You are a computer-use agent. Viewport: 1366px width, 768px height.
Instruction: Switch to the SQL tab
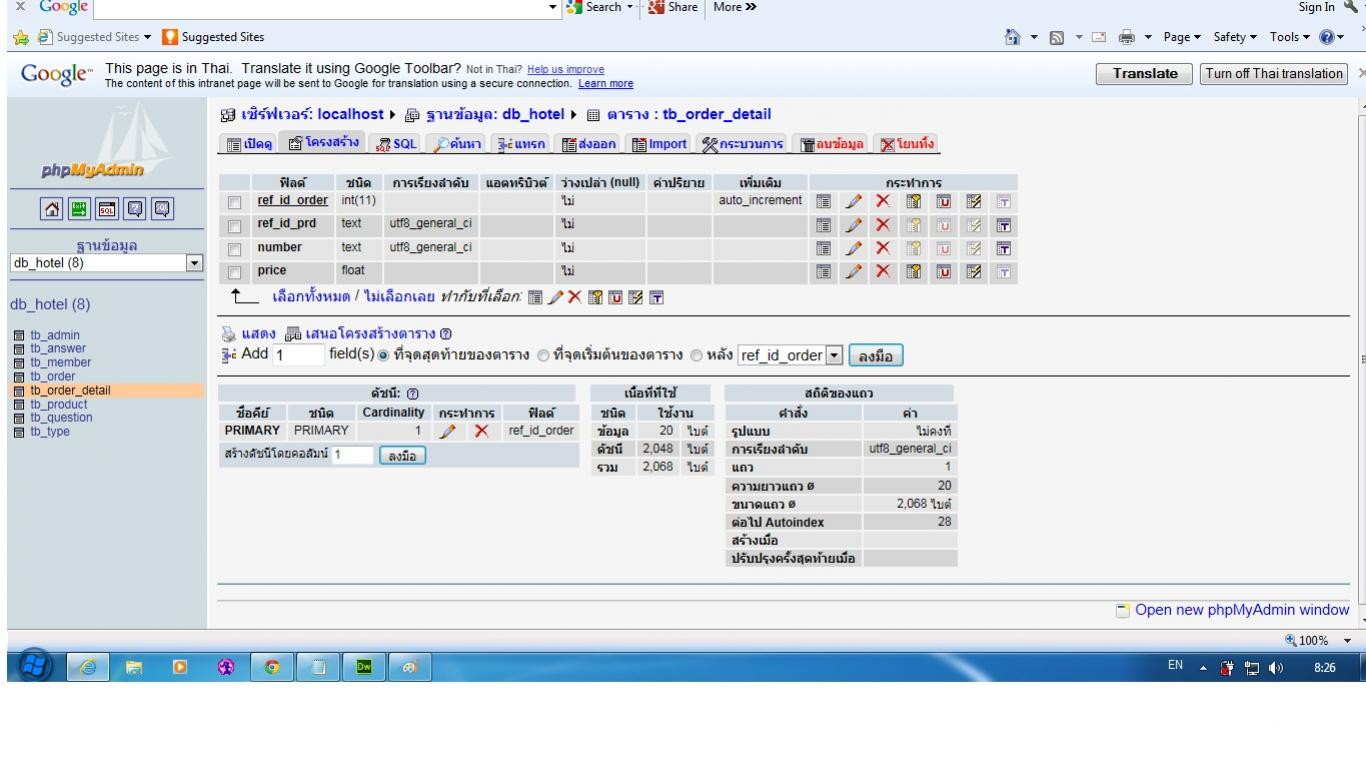tap(394, 144)
